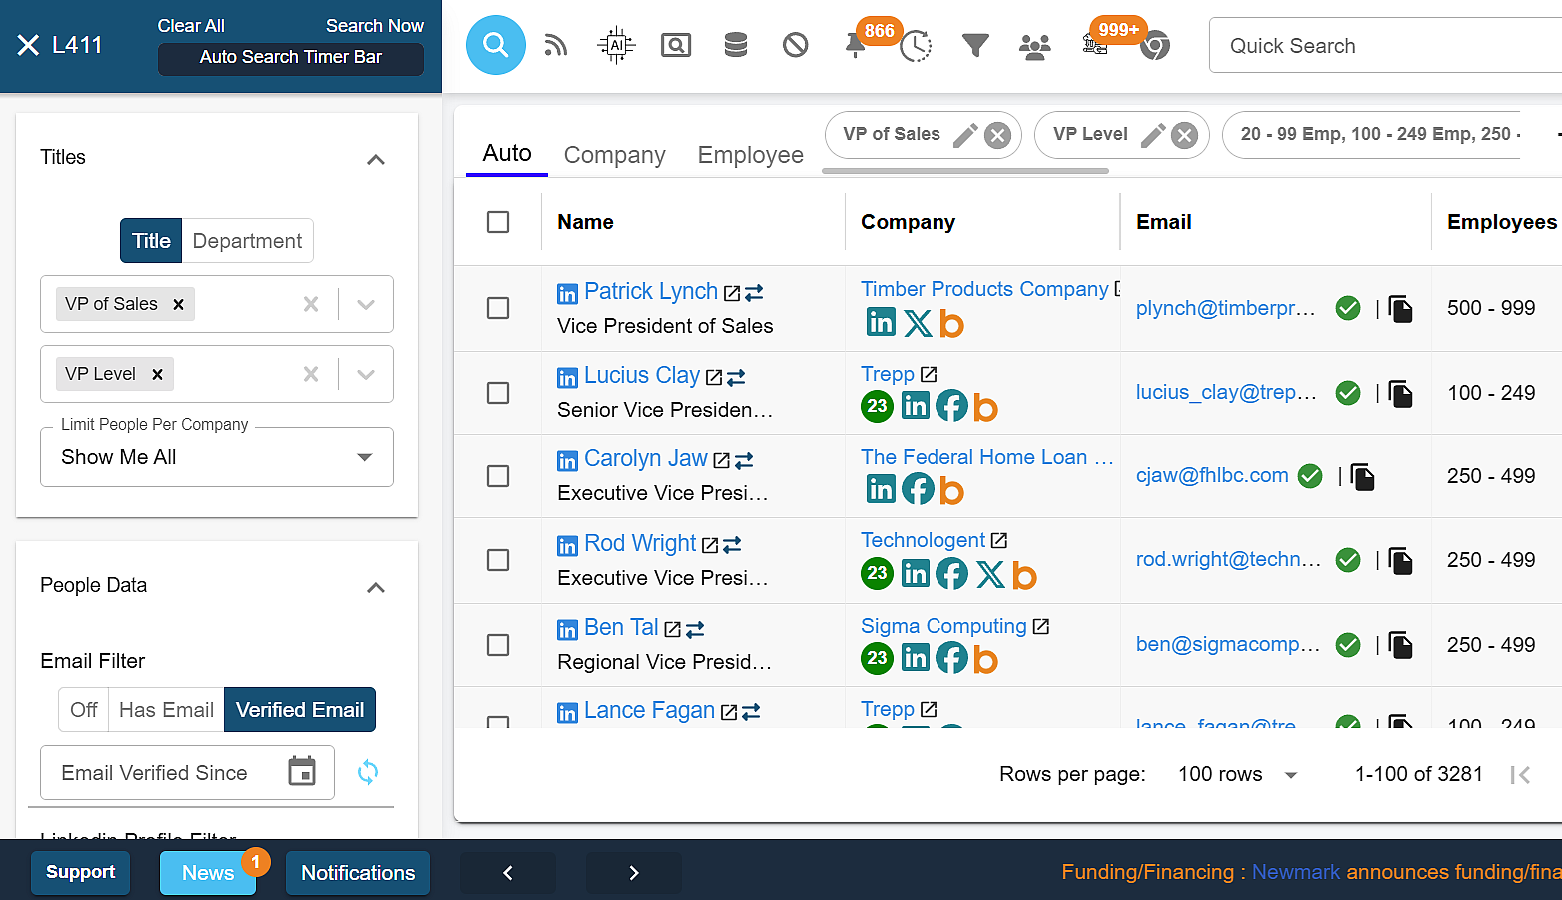
Task: Click the refresh icon beside Email Verified Since
Action: (368, 772)
